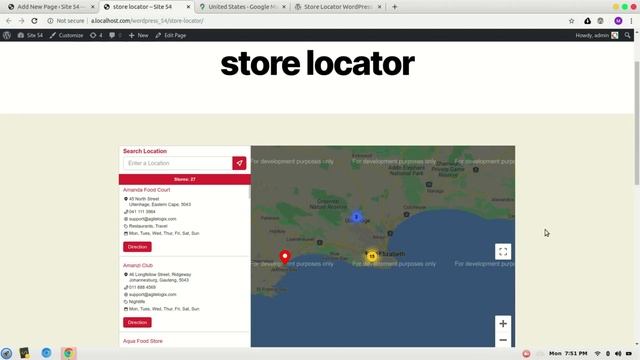Click the Stores: 27 count bar
640x360 pixels.
184,179
